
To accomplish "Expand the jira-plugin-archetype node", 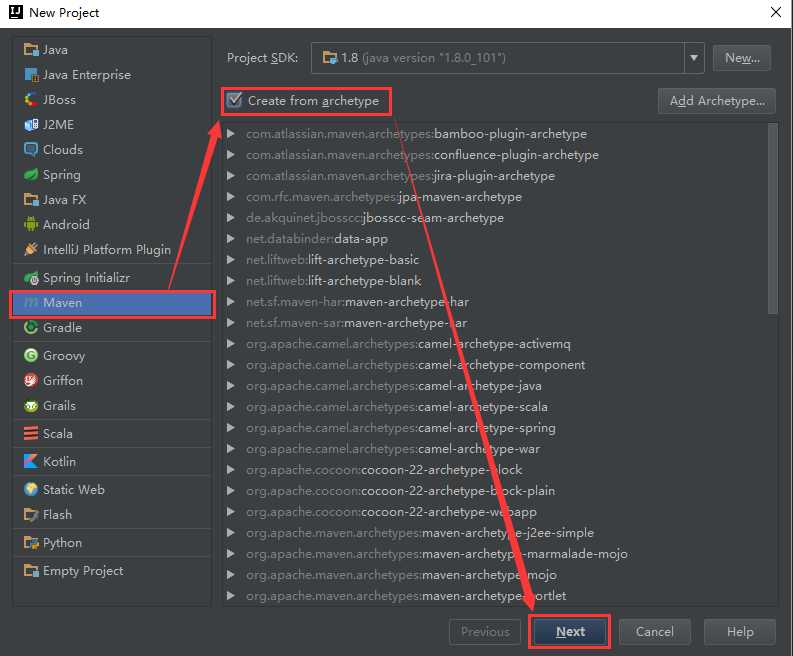I will (231, 176).
